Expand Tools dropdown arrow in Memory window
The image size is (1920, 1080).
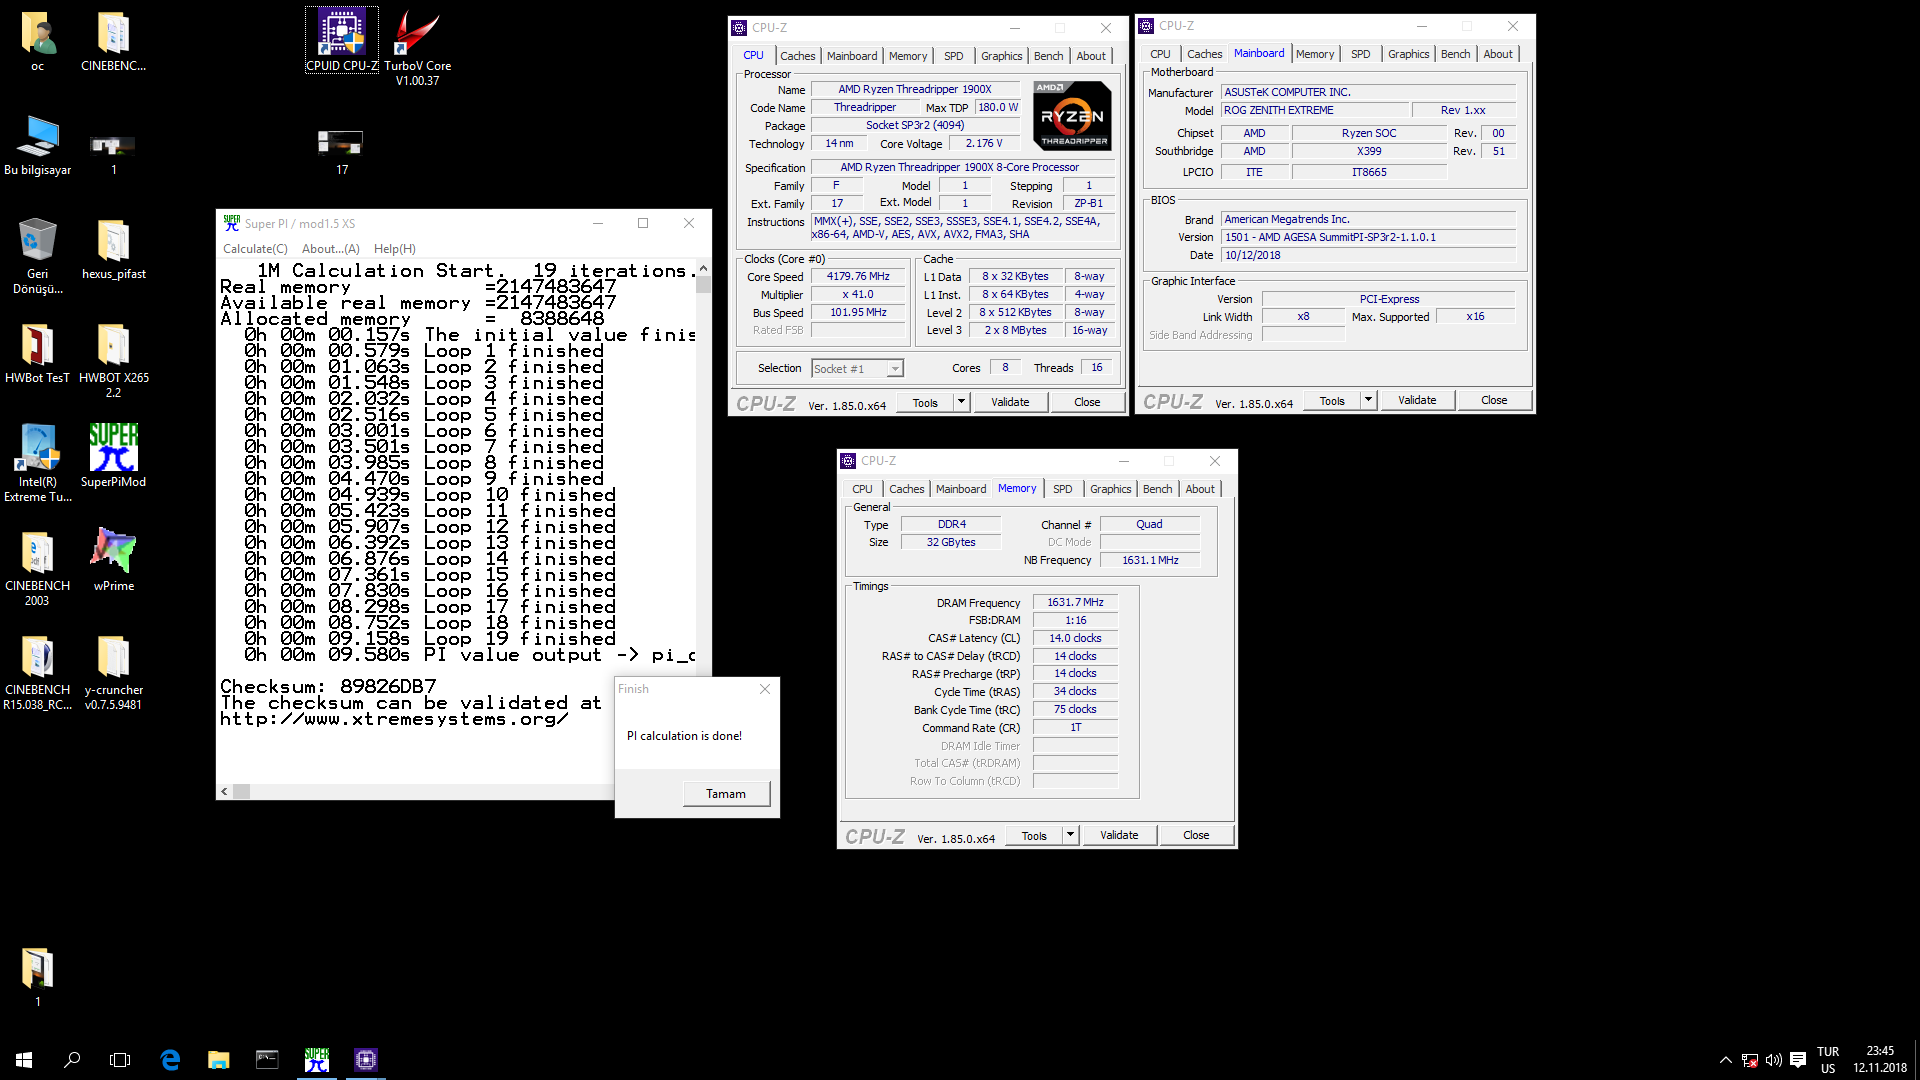point(1070,835)
